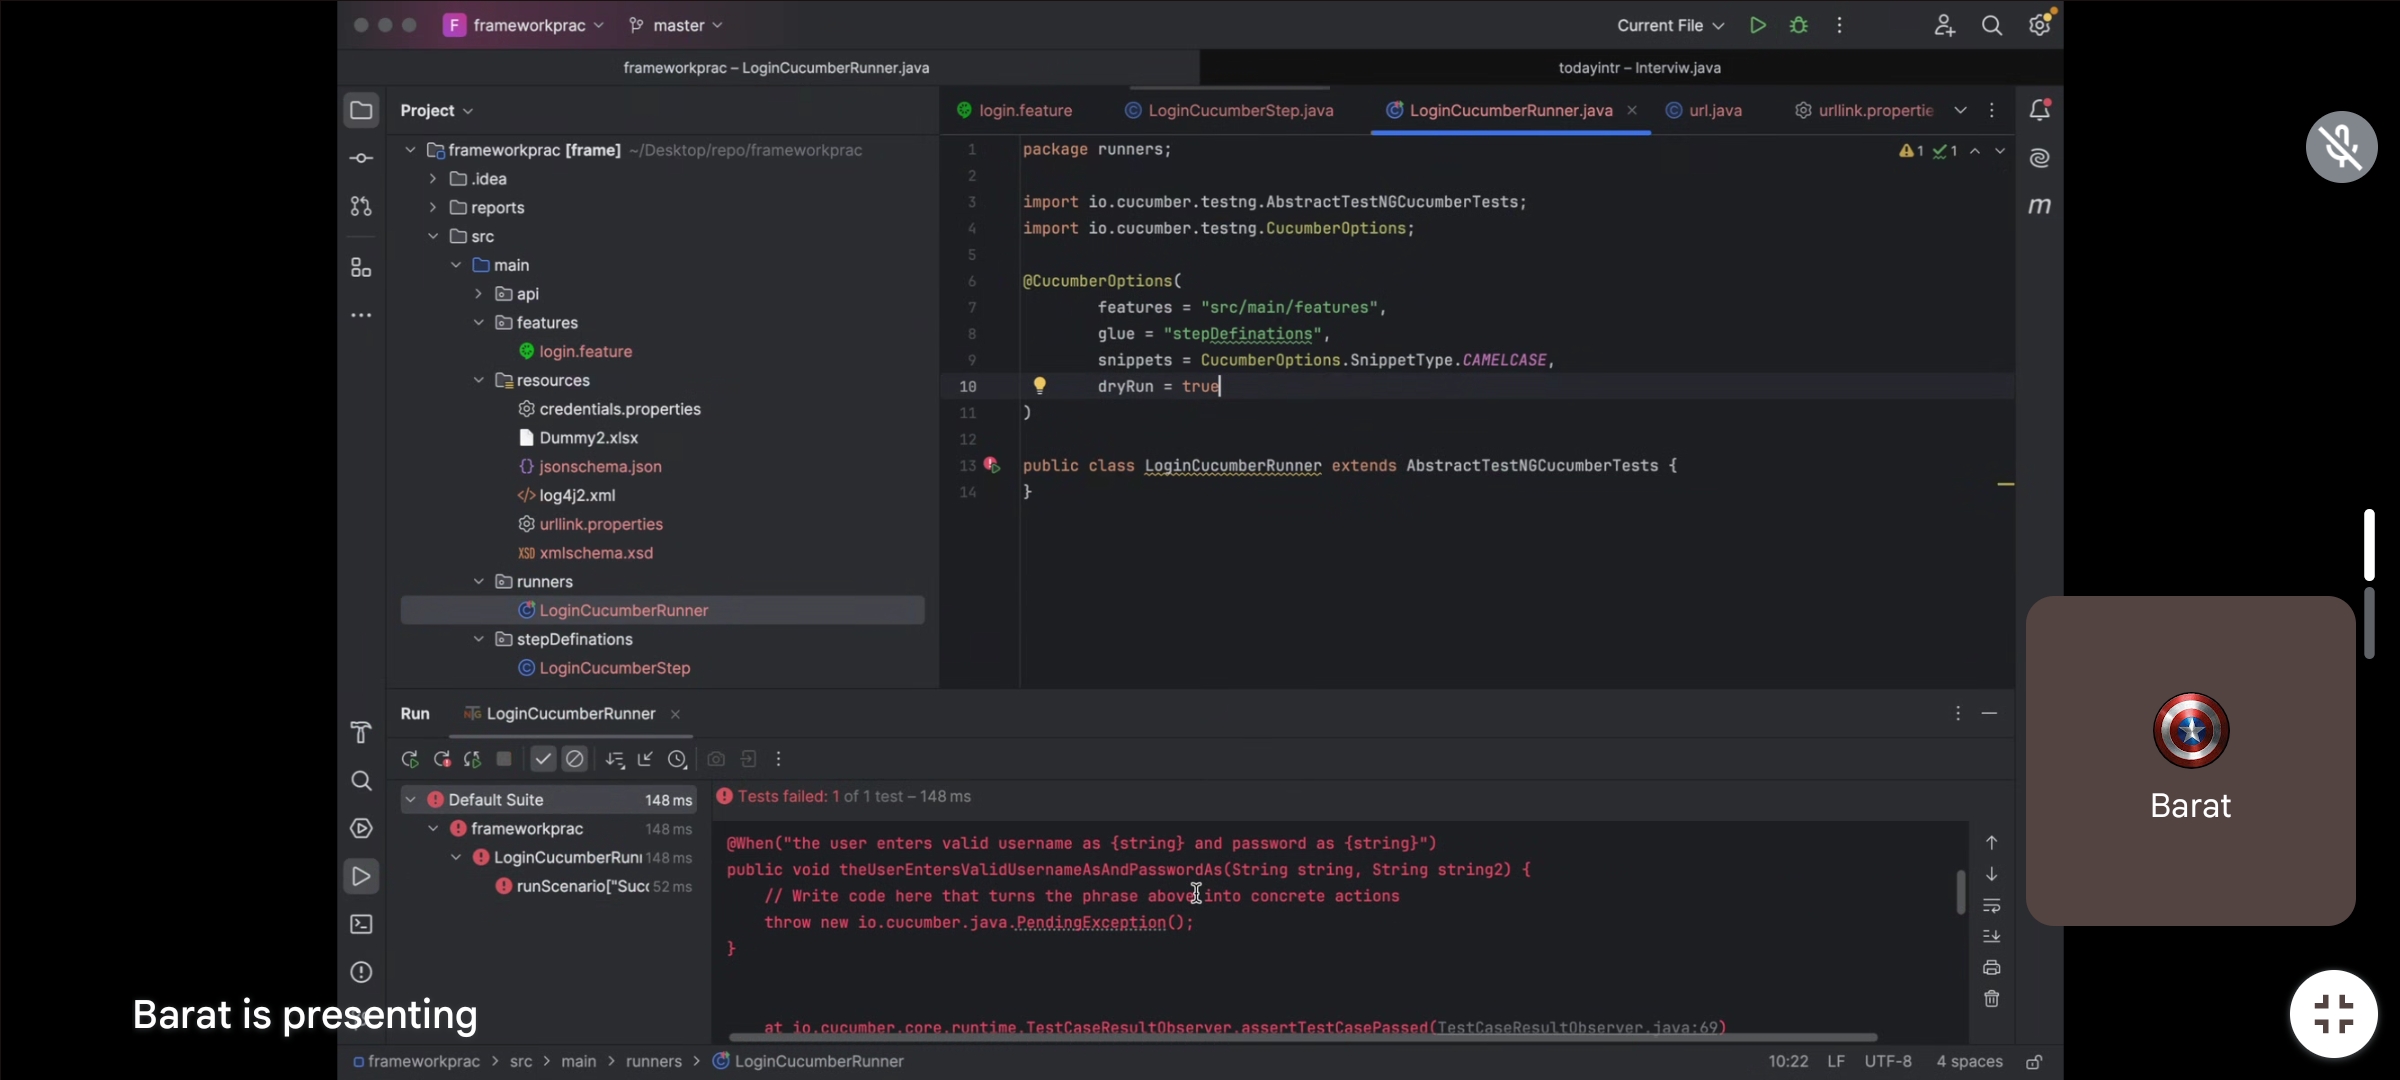Toggle scroll to end of console

(x=1992, y=936)
